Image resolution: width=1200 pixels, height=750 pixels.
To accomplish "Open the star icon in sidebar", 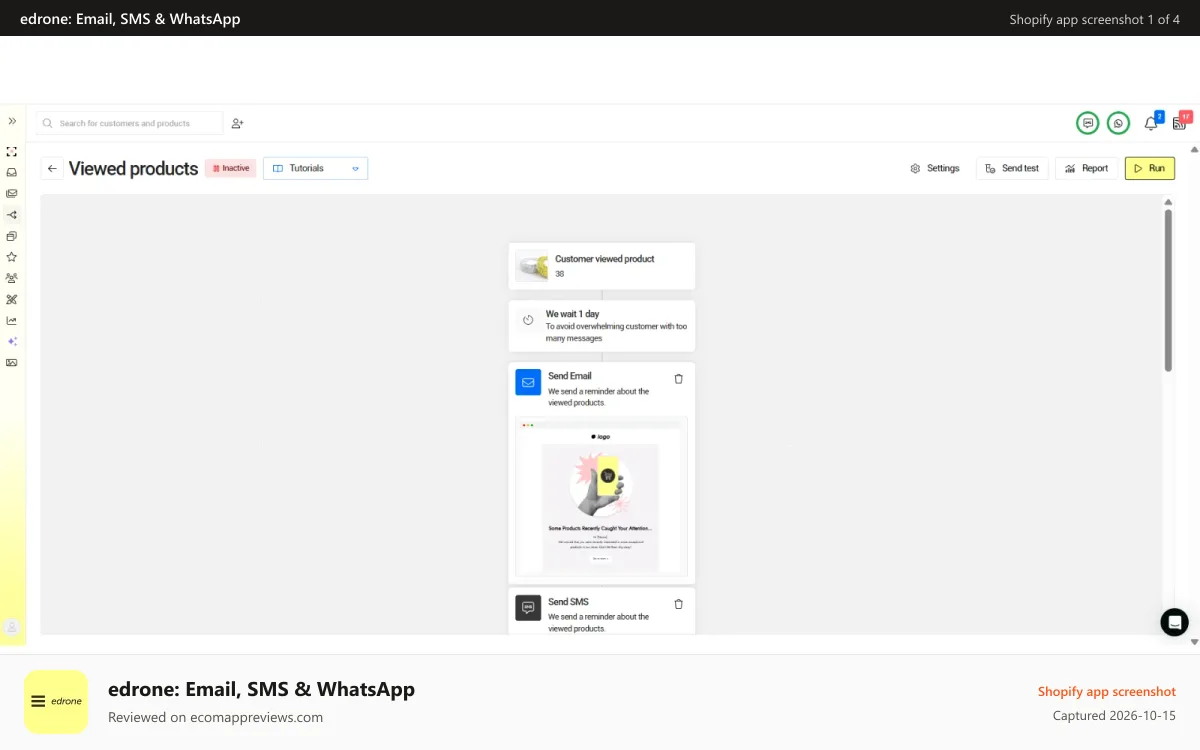I will (12, 257).
